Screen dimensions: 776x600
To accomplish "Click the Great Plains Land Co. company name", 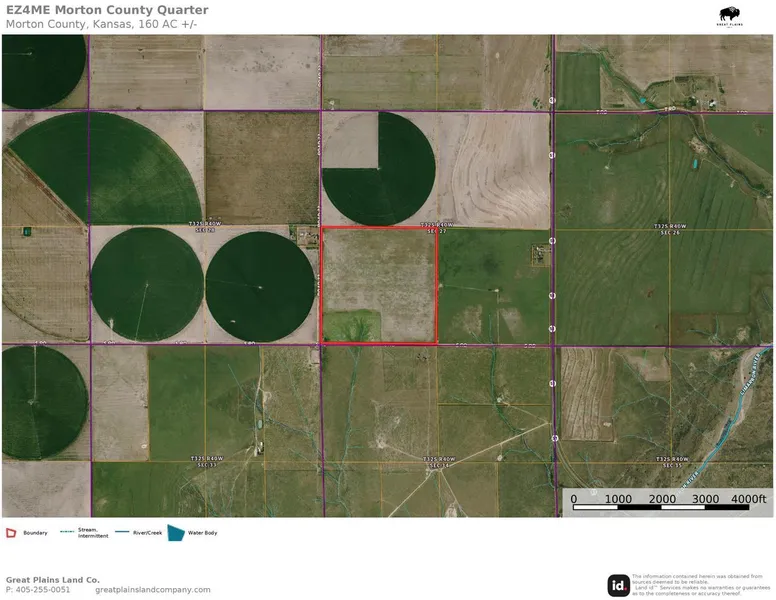I will [53, 580].
